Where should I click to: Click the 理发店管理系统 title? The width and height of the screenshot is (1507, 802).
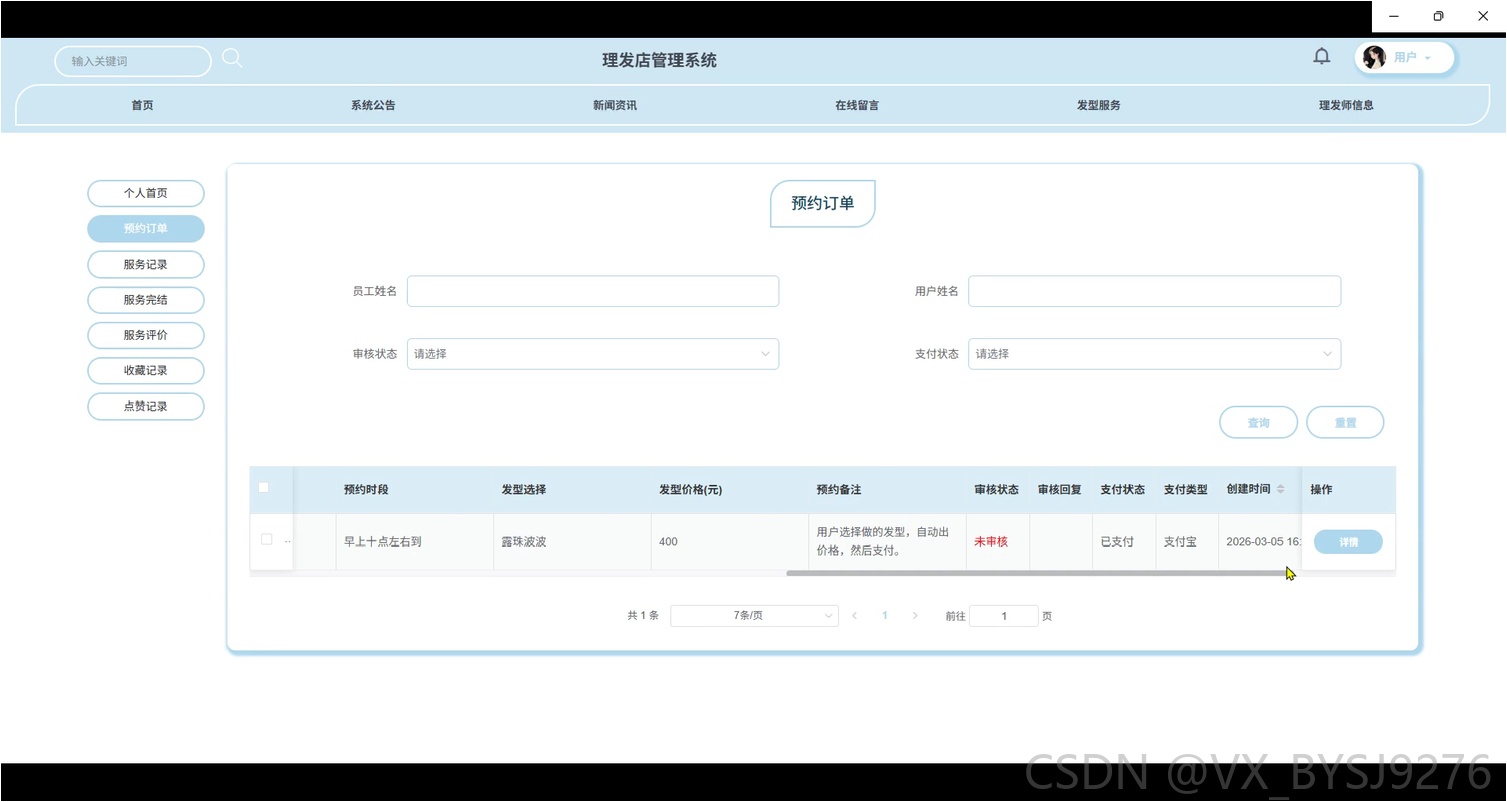tap(659, 60)
